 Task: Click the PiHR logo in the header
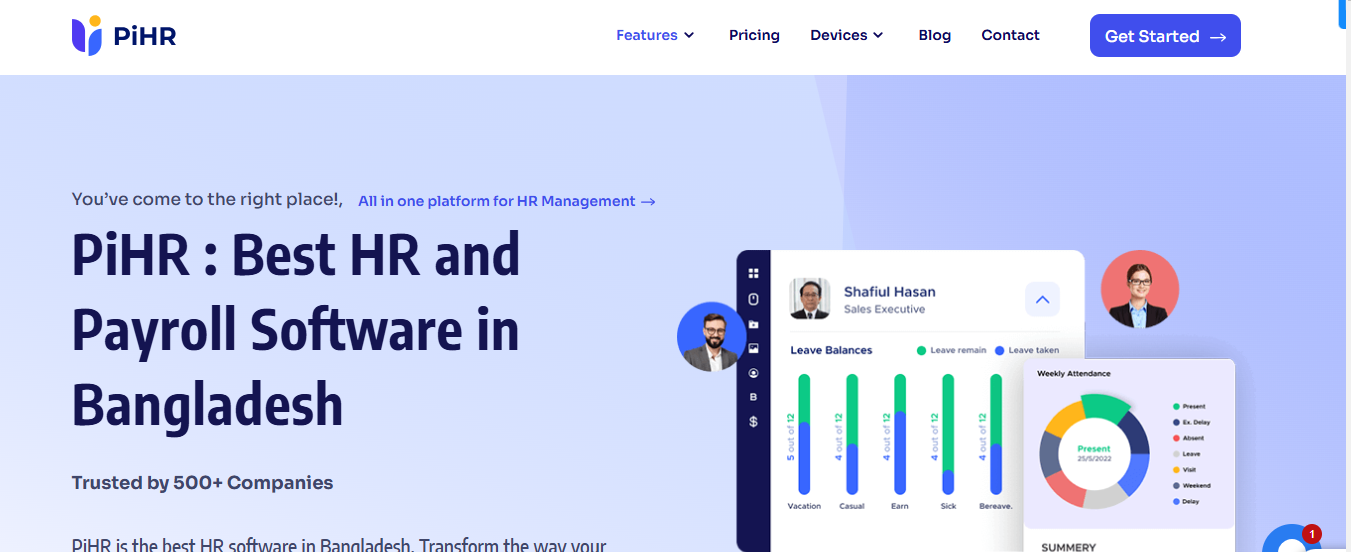[124, 36]
